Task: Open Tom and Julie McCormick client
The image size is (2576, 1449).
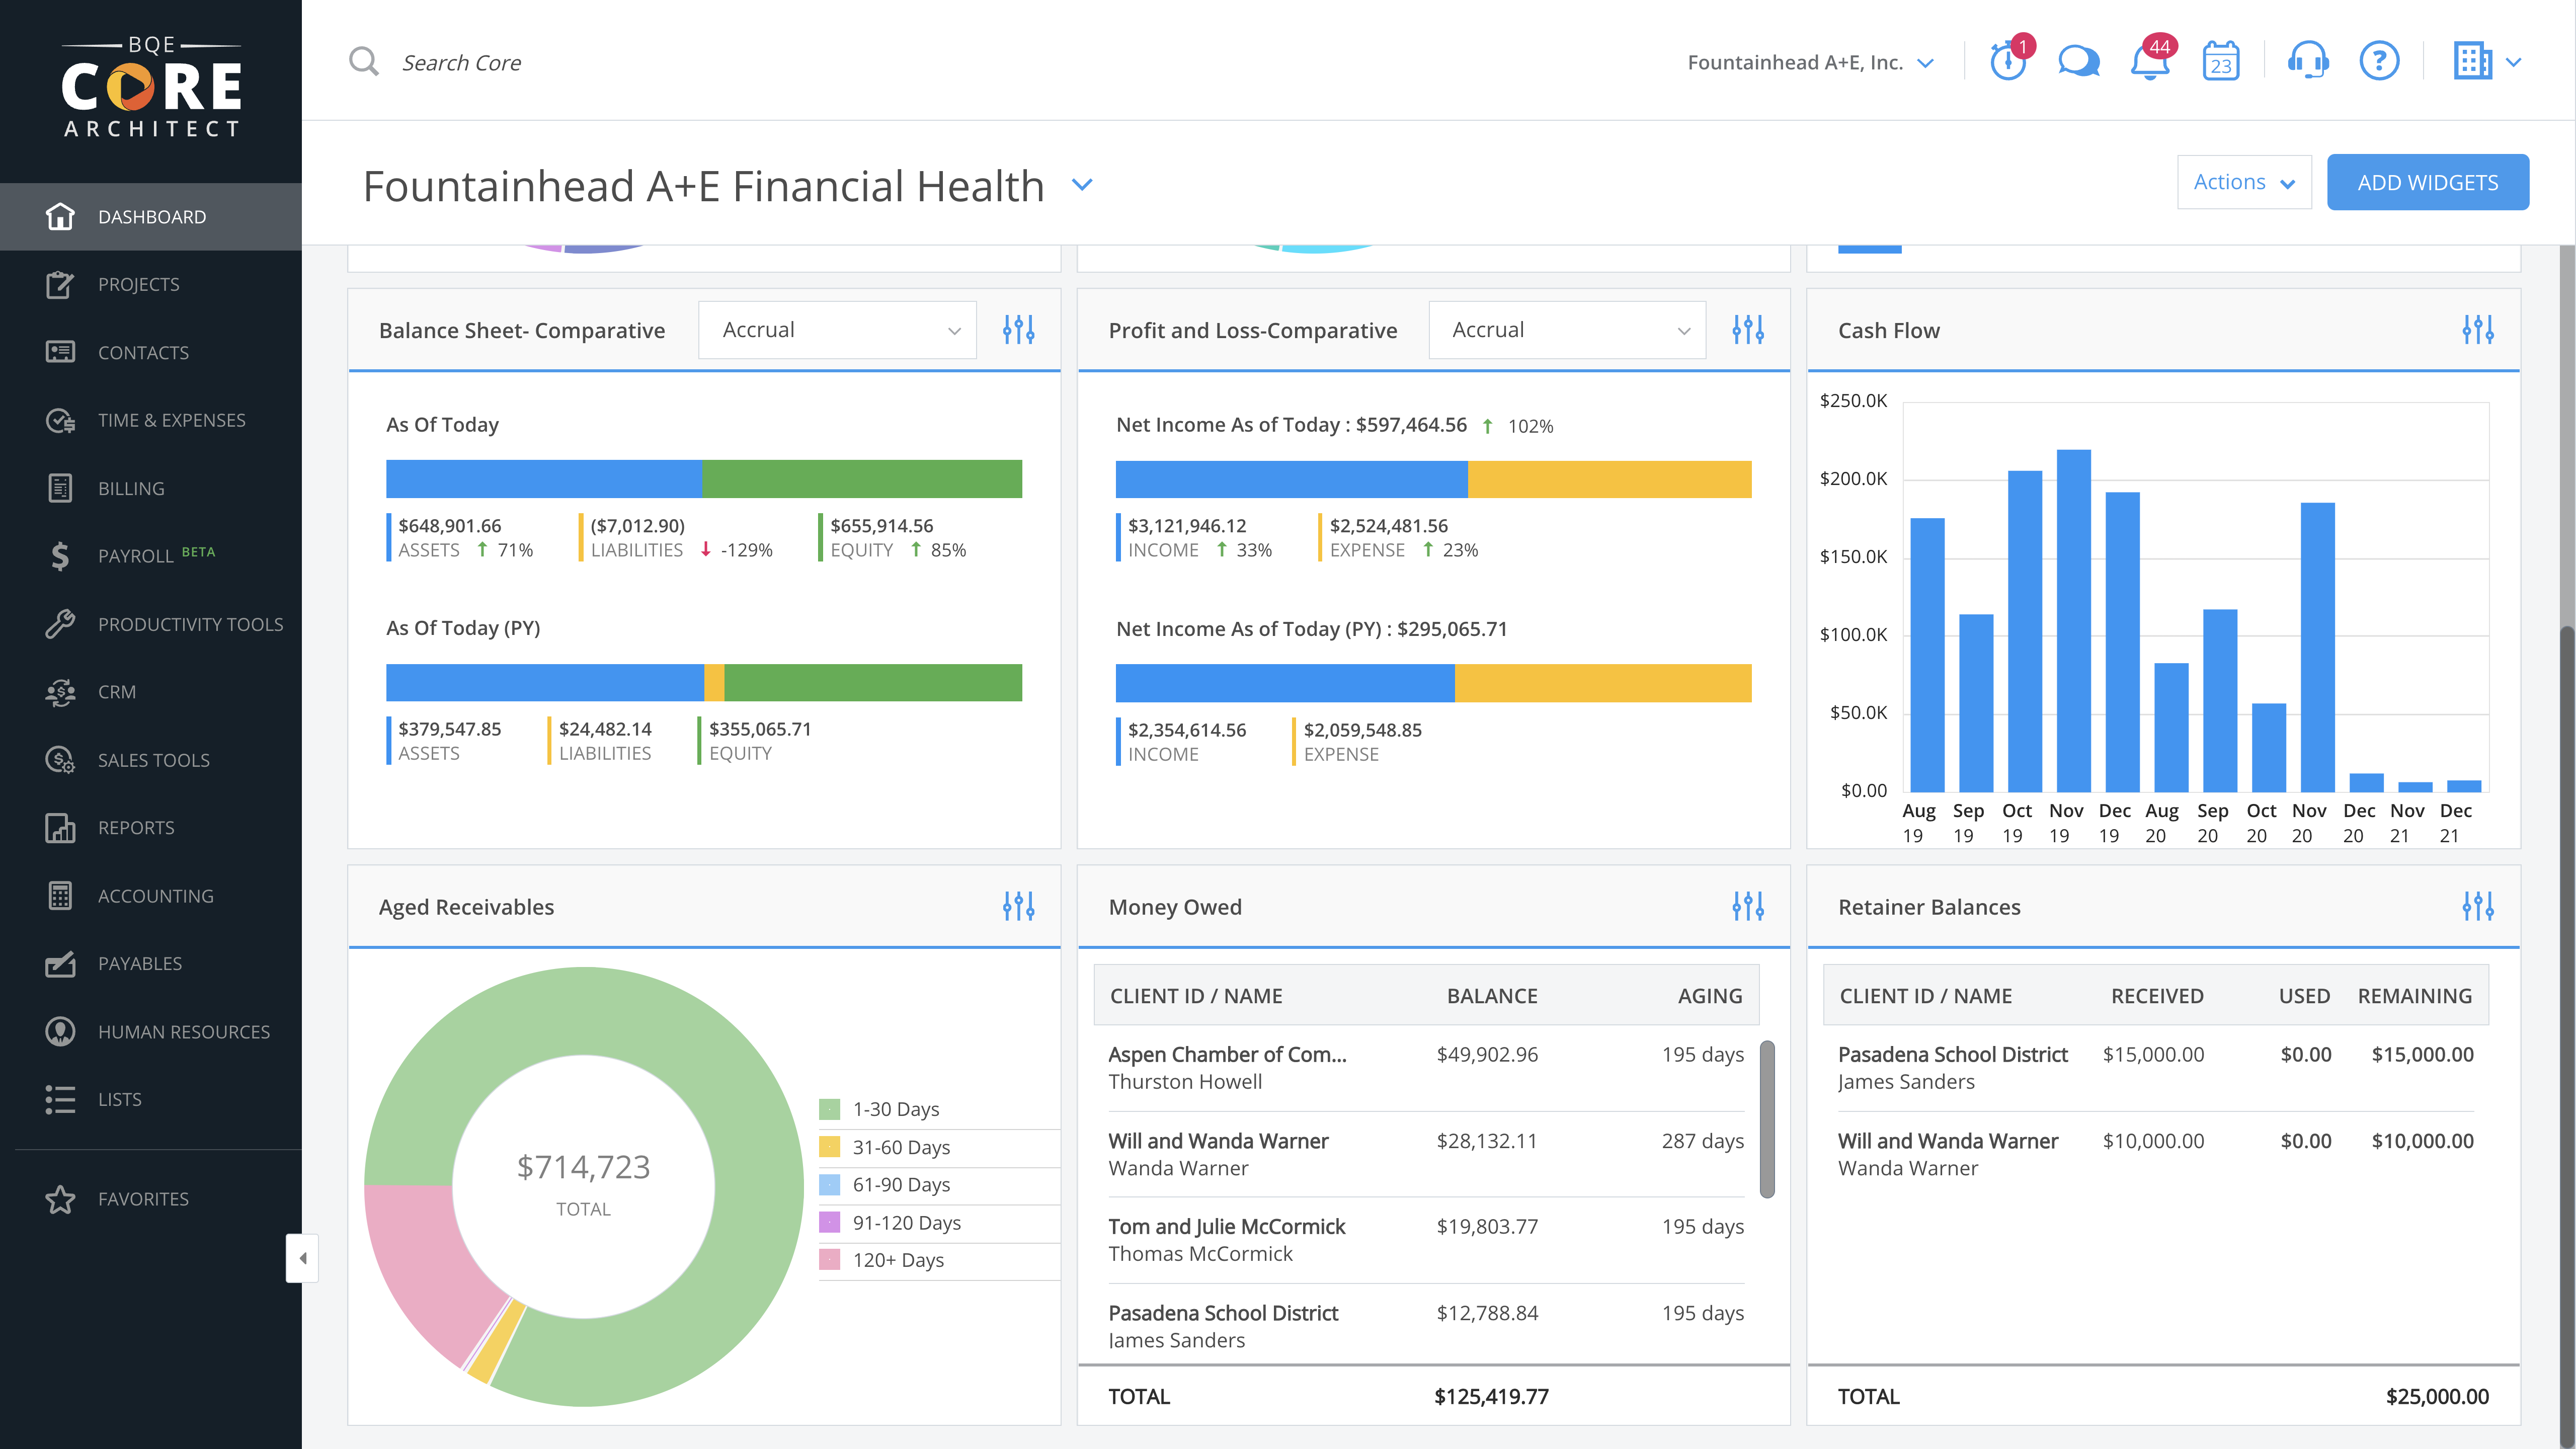Action: (x=1227, y=1226)
